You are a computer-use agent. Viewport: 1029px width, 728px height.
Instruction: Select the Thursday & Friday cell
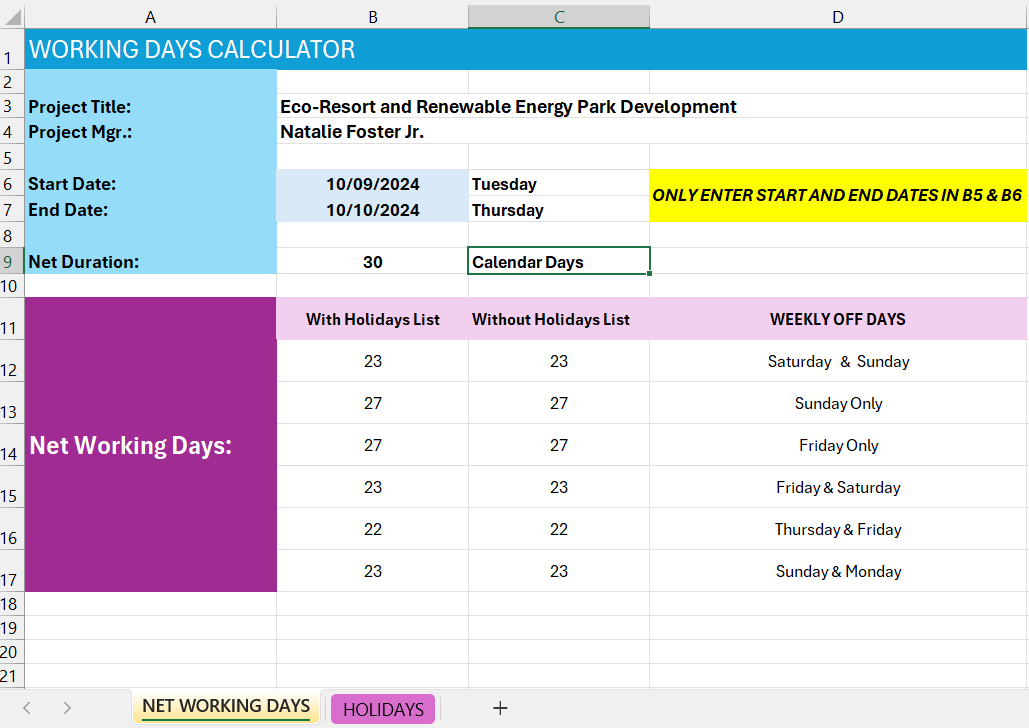[x=838, y=529]
